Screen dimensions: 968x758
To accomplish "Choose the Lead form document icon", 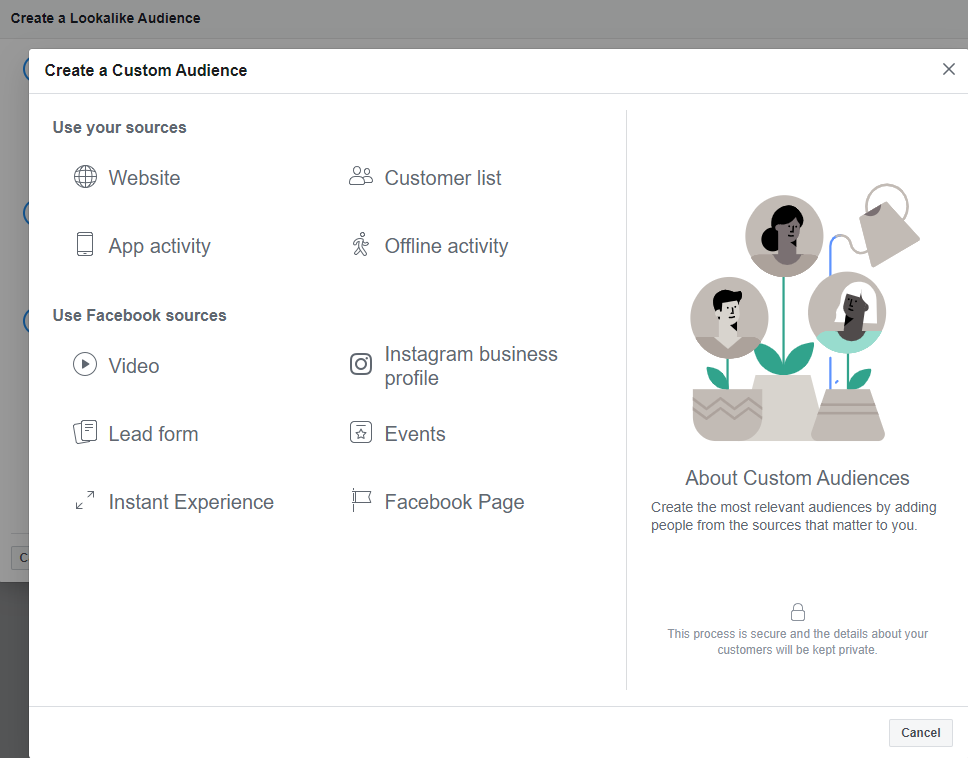I will pyautogui.click(x=85, y=432).
